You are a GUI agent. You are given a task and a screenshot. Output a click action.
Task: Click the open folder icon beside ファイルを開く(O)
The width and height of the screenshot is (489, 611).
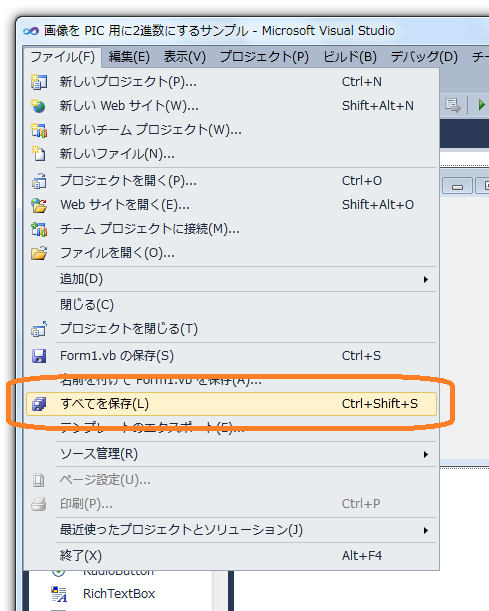click(39, 253)
